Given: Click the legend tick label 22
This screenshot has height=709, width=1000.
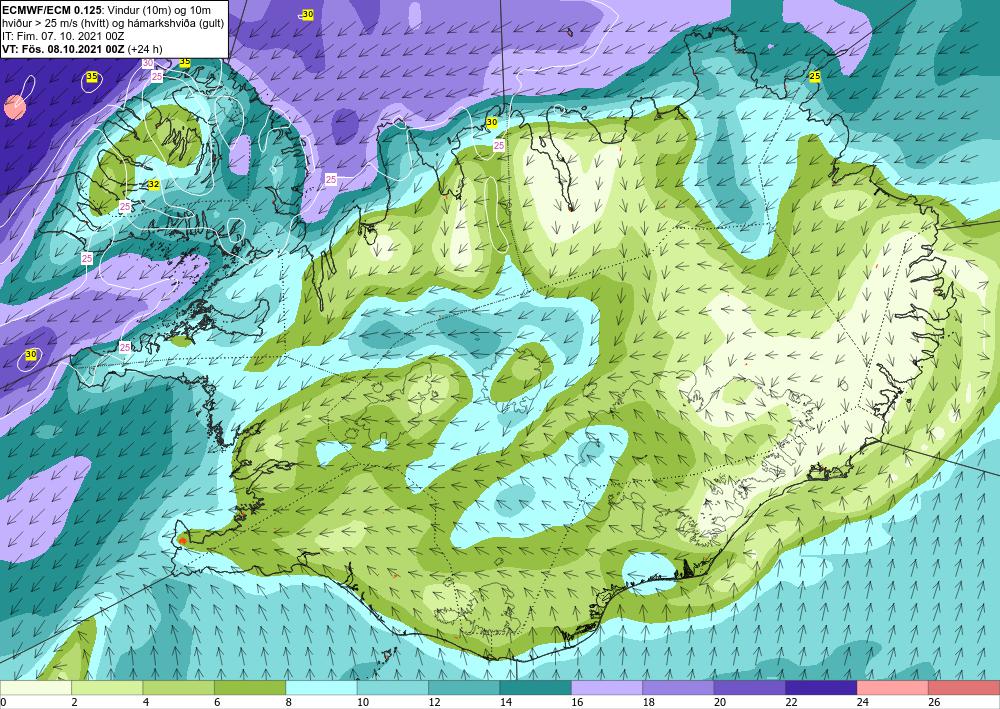Looking at the screenshot, I should coord(791,702).
